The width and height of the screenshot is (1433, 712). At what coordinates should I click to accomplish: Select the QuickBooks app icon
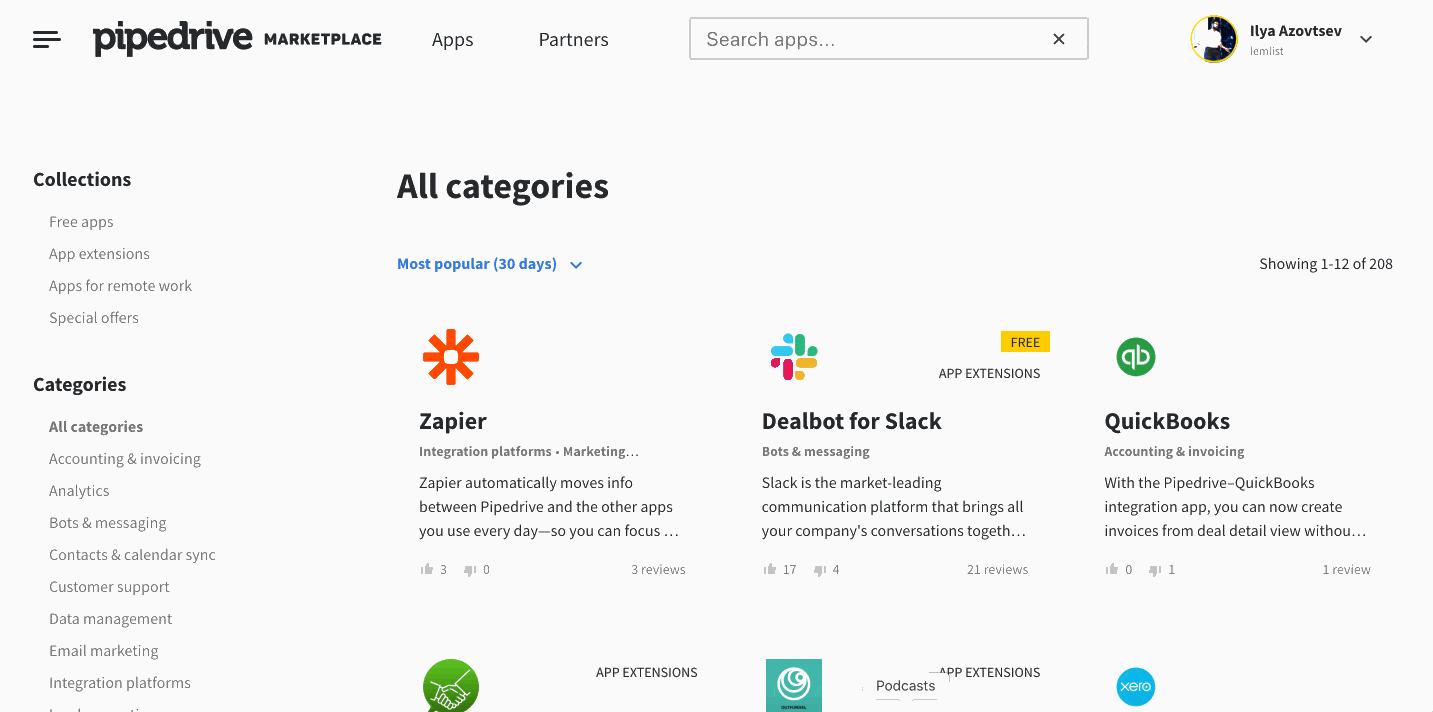[1135, 356]
